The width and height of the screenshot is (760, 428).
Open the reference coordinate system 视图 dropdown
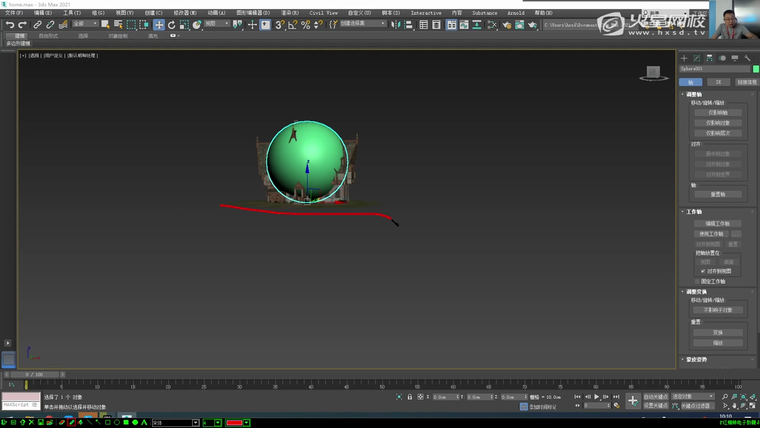coord(217,24)
